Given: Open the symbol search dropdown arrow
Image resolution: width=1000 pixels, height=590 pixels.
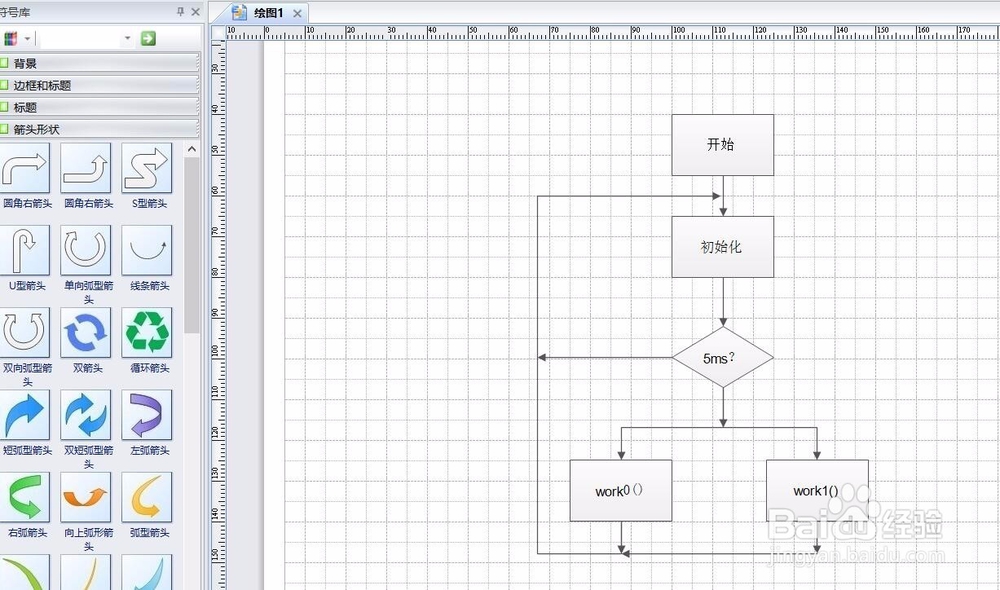Looking at the screenshot, I should pyautogui.click(x=128, y=38).
